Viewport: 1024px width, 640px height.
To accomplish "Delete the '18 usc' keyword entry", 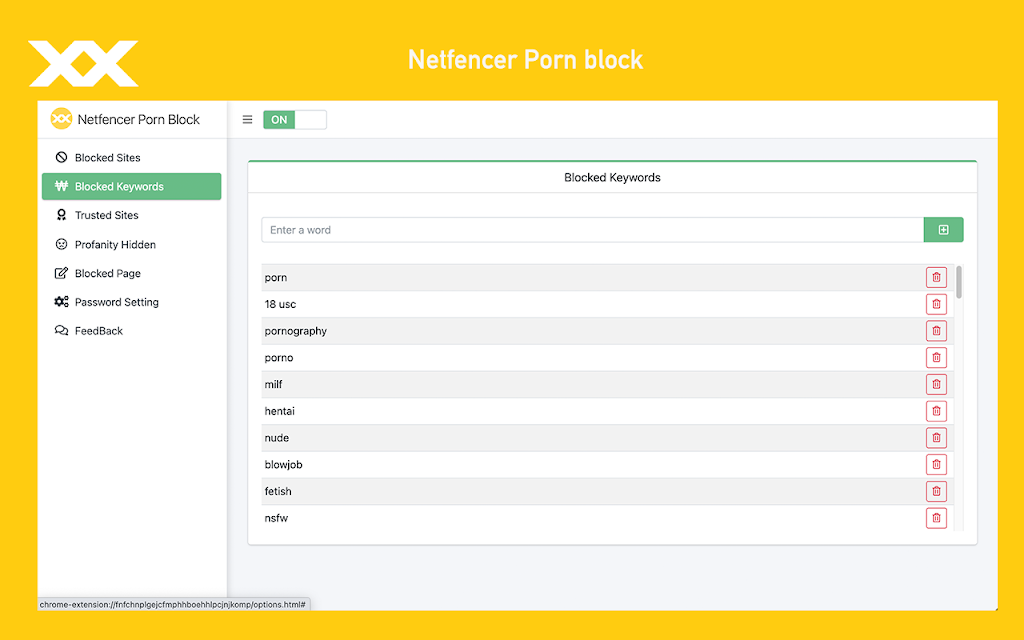I will click(x=936, y=304).
